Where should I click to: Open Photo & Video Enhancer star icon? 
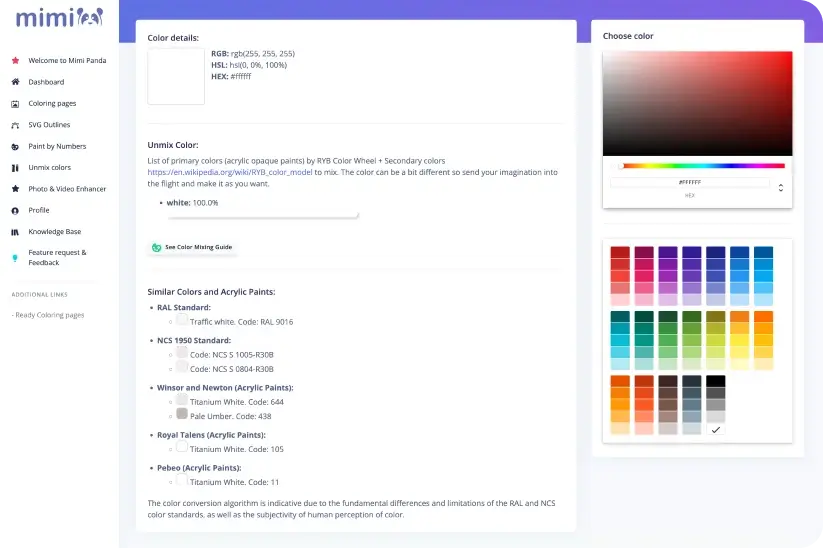[x=15, y=188]
